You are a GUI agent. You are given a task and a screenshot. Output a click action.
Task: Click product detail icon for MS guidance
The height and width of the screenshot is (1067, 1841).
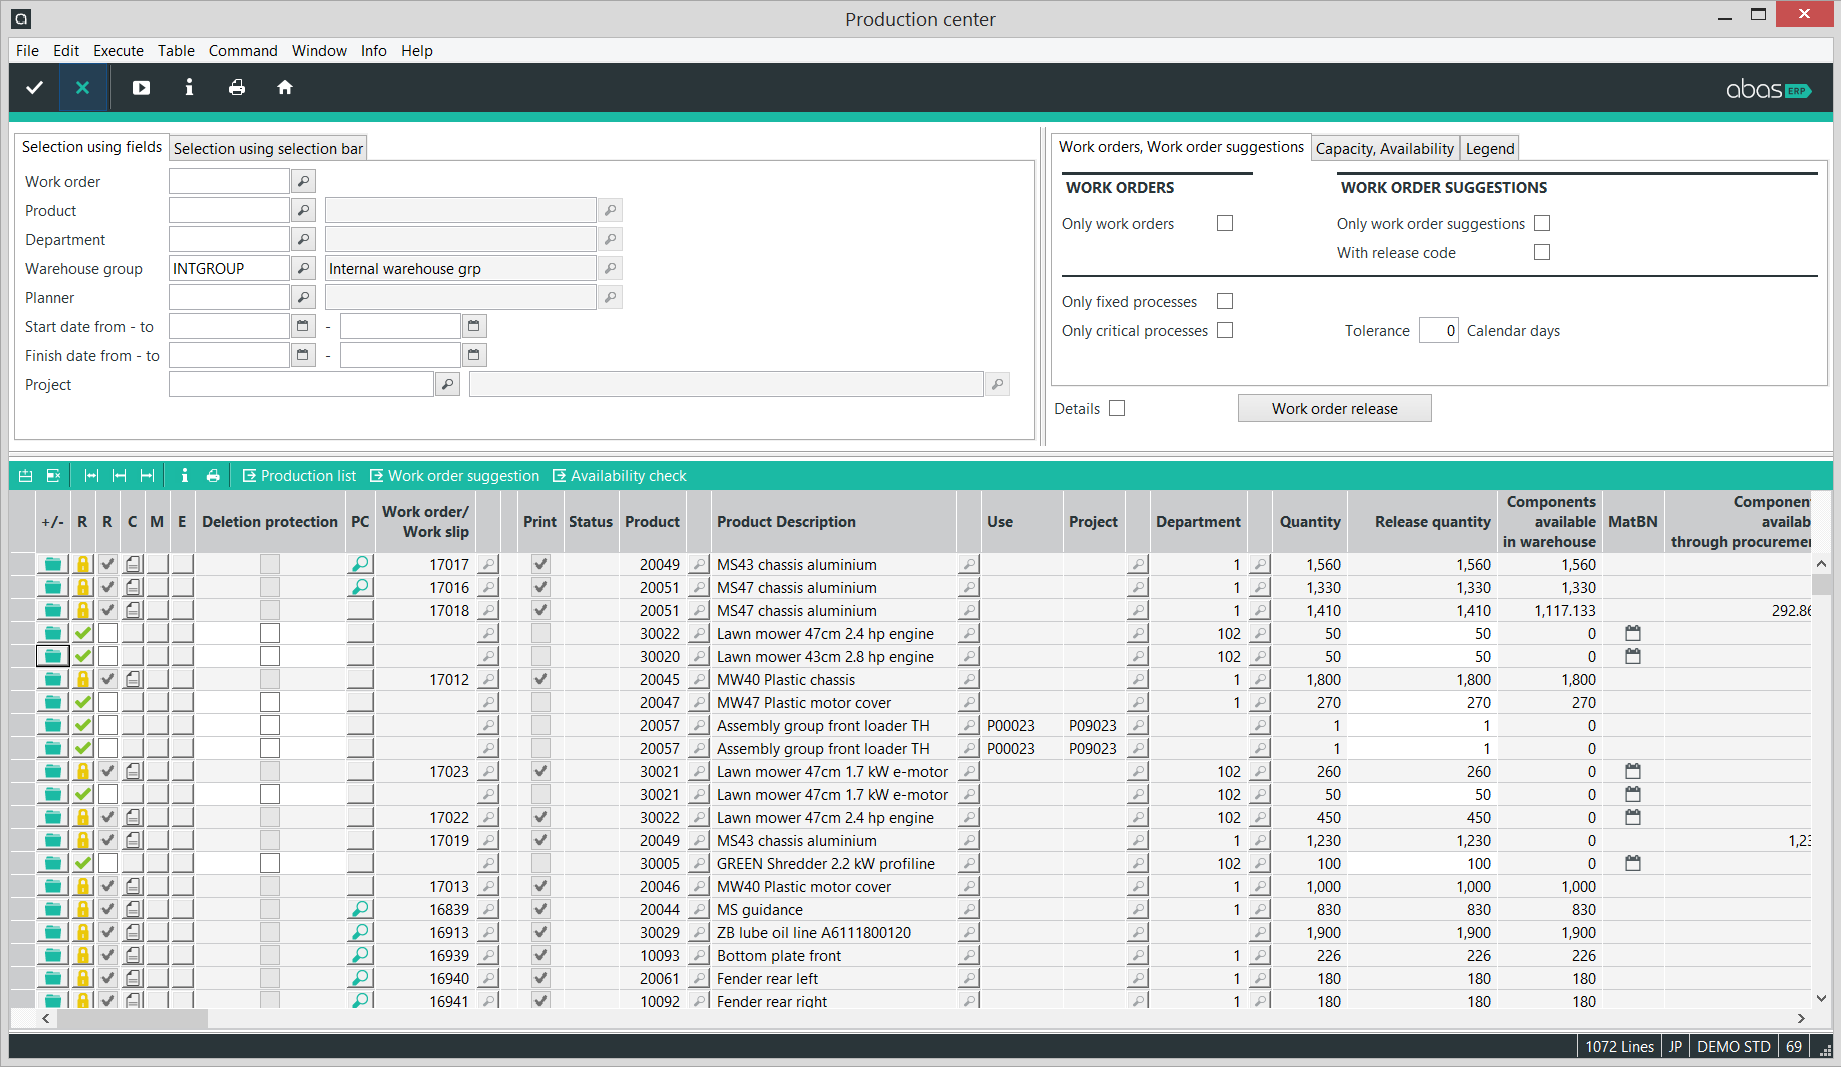699,909
